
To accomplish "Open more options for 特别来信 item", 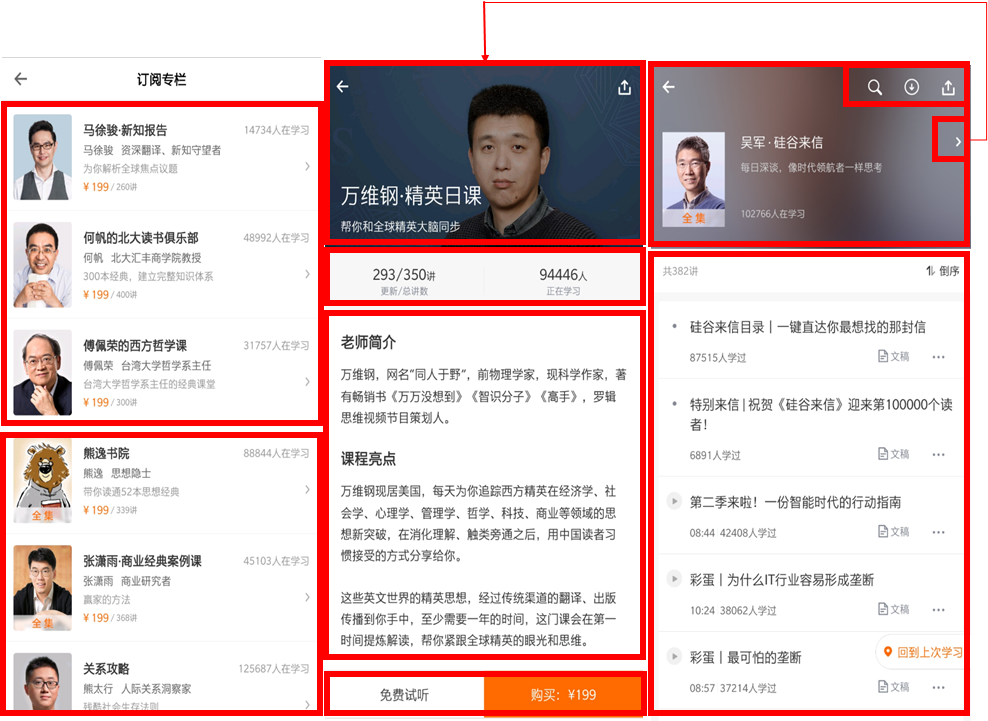I will pyautogui.click(x=938, y=454).
